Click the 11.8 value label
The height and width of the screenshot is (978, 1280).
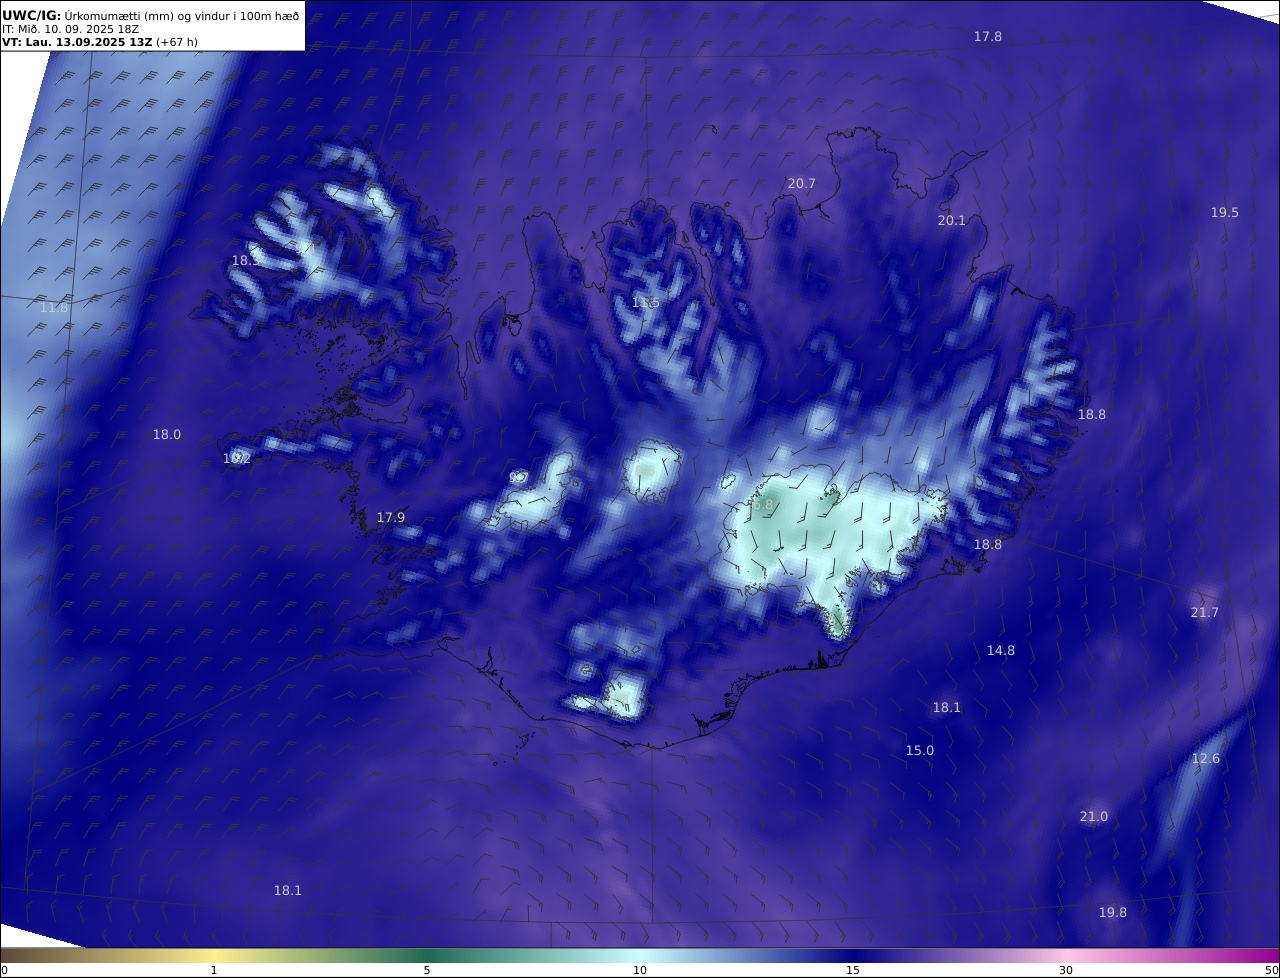coord(54,307)
